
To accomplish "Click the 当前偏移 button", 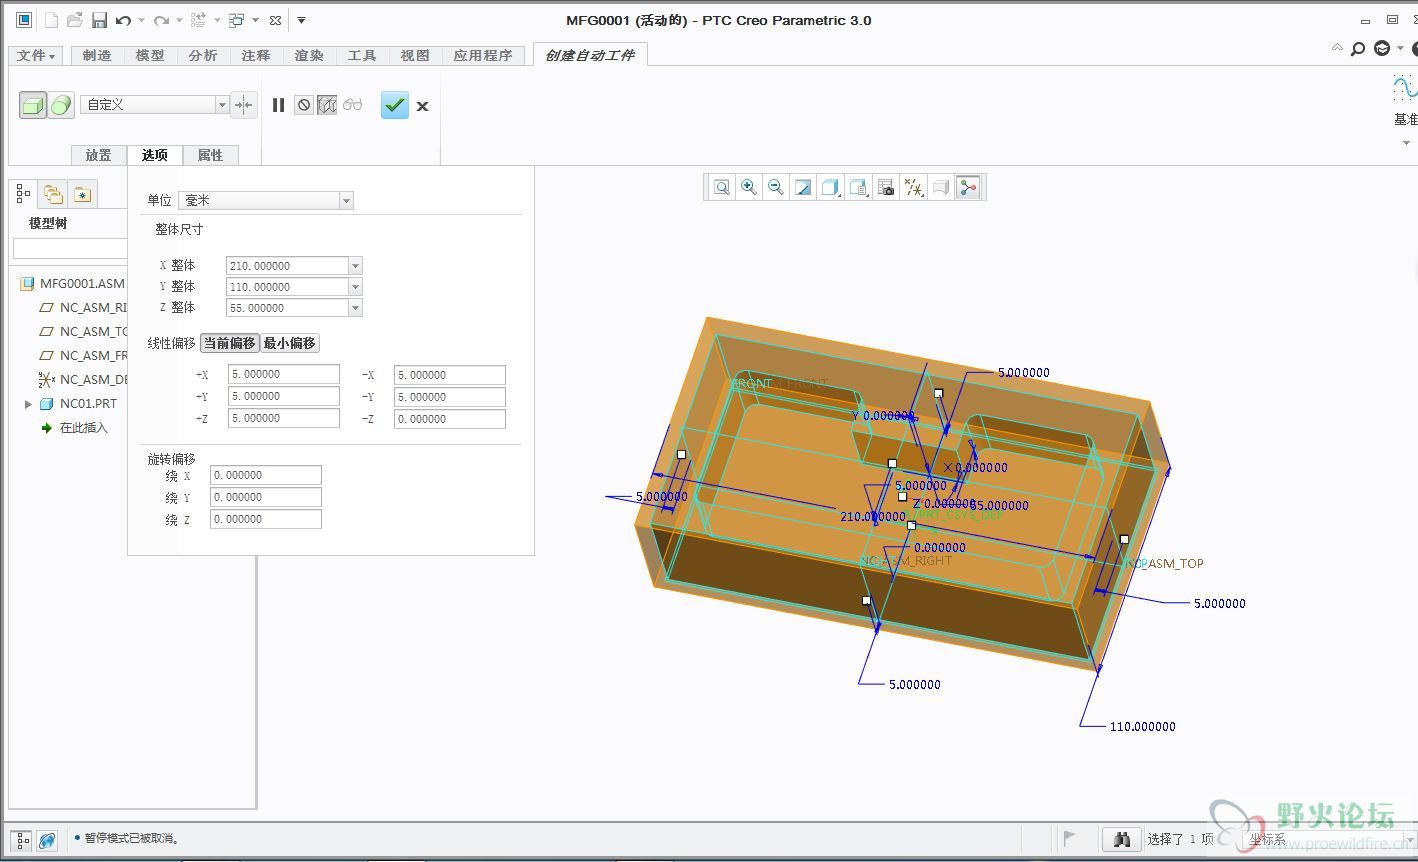I will point(229,343).
